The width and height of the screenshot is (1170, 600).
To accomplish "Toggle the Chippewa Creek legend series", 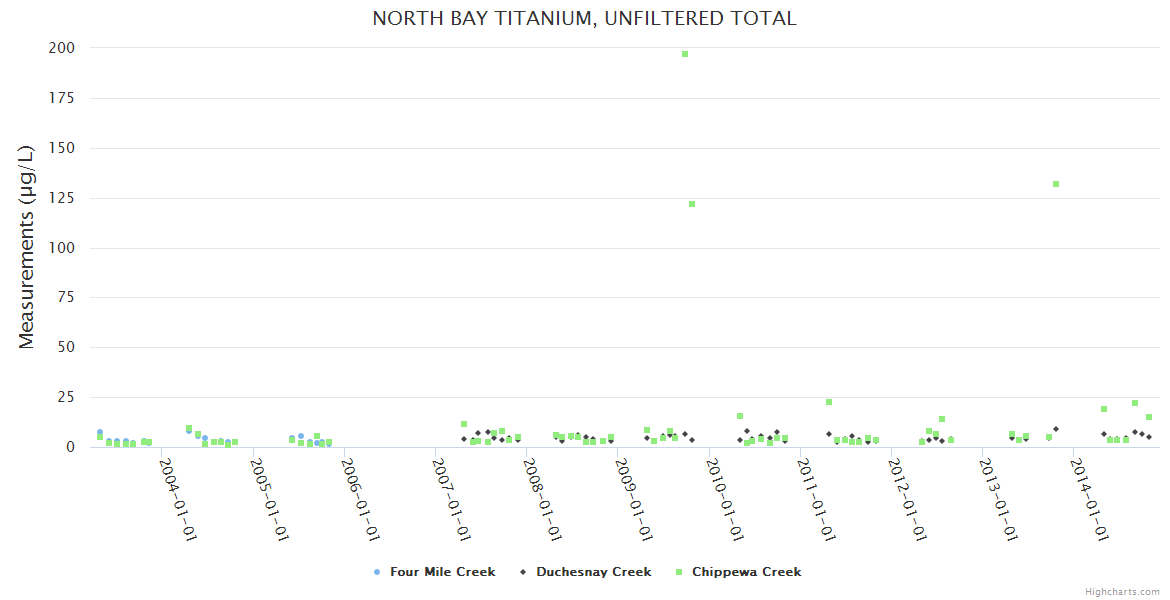I will [x=746, y=572].
